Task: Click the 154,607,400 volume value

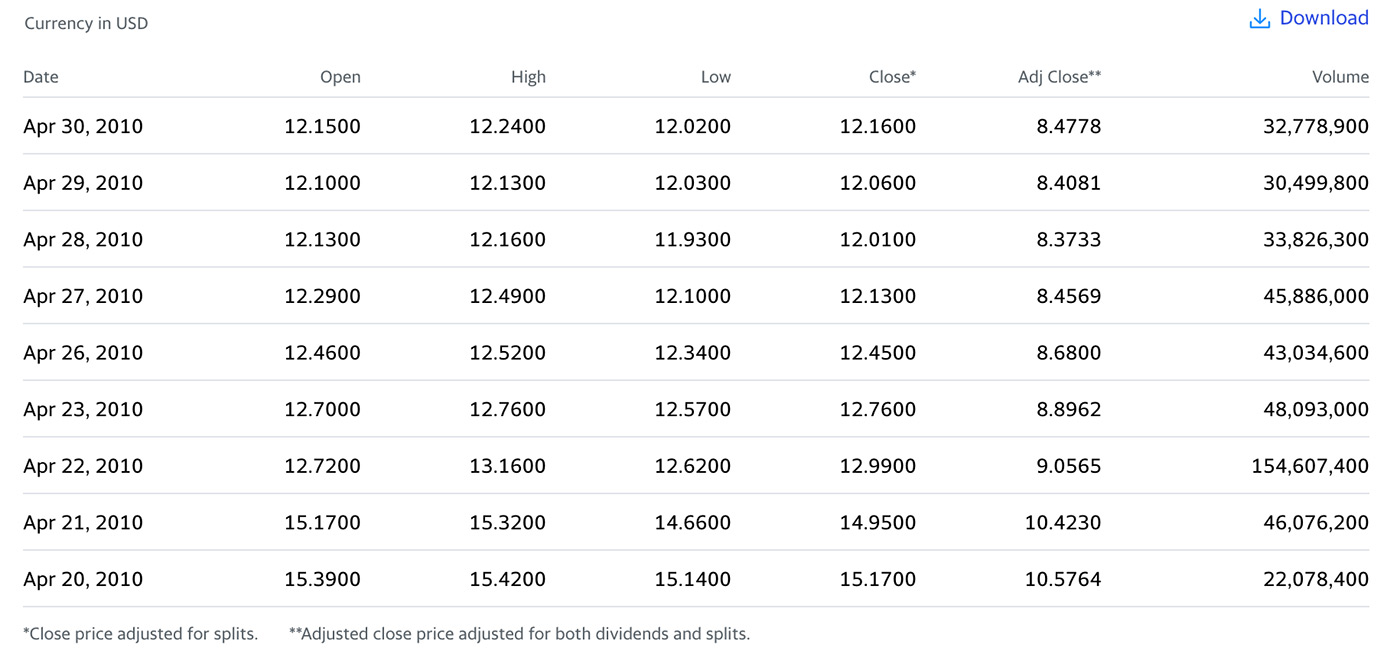Action: pyautogui.click(x=1310, y=466)
